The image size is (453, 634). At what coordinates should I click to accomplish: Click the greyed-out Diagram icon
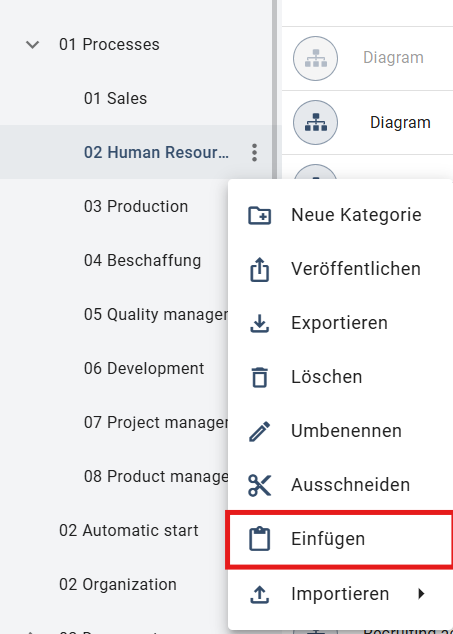[x=315, y=58]
